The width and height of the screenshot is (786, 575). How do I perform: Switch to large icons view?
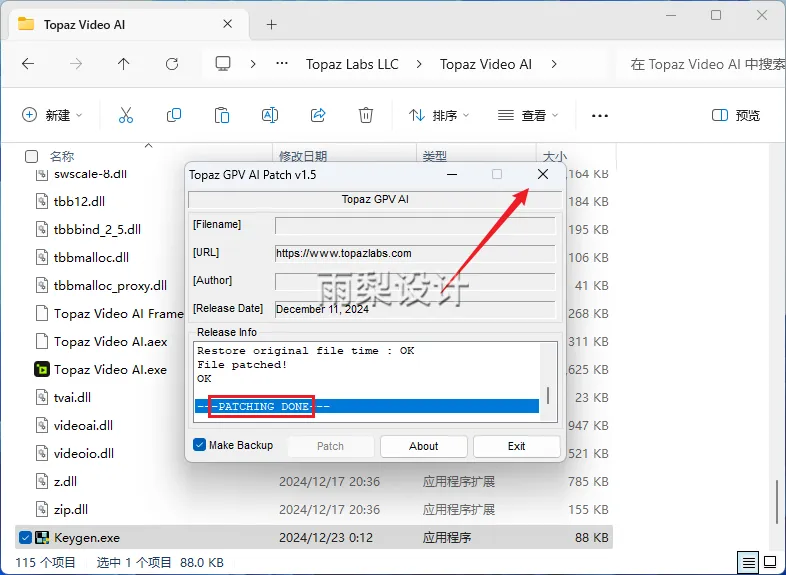[770, 562]
